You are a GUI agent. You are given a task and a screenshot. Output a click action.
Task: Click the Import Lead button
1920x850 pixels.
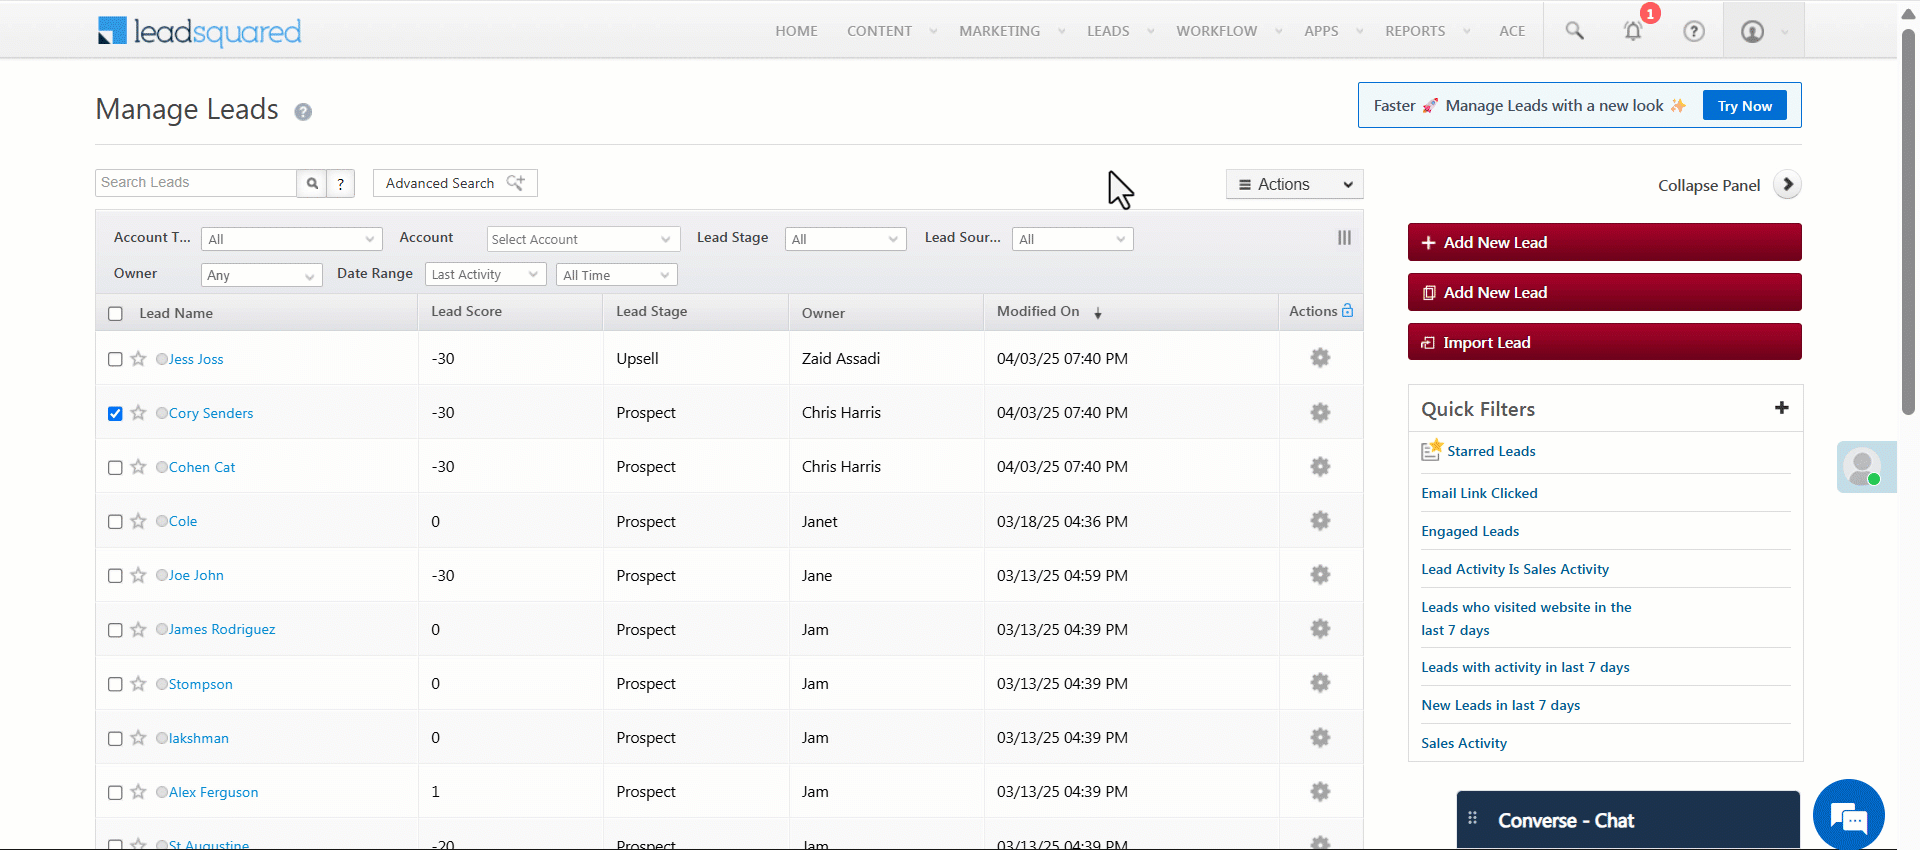coord(1604,342)
